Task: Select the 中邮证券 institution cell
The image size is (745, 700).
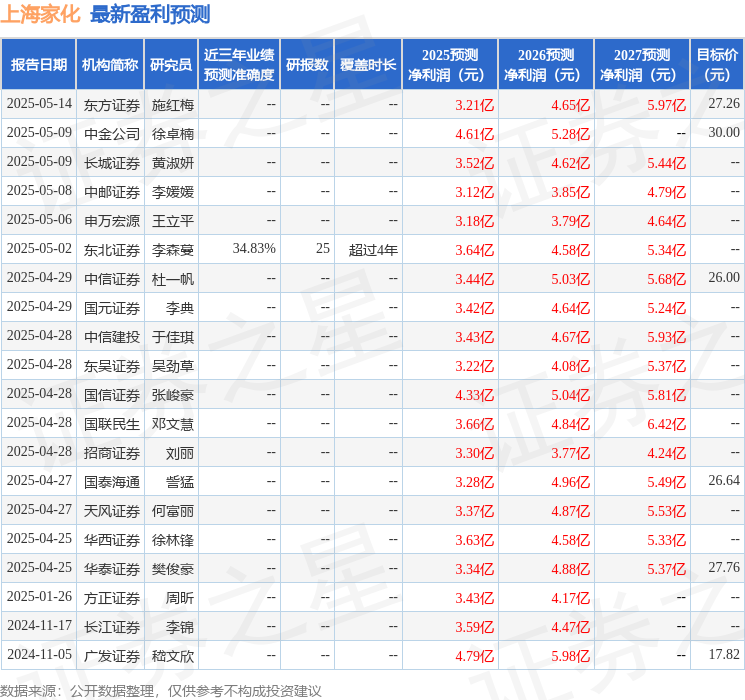Action: [112, 192]
